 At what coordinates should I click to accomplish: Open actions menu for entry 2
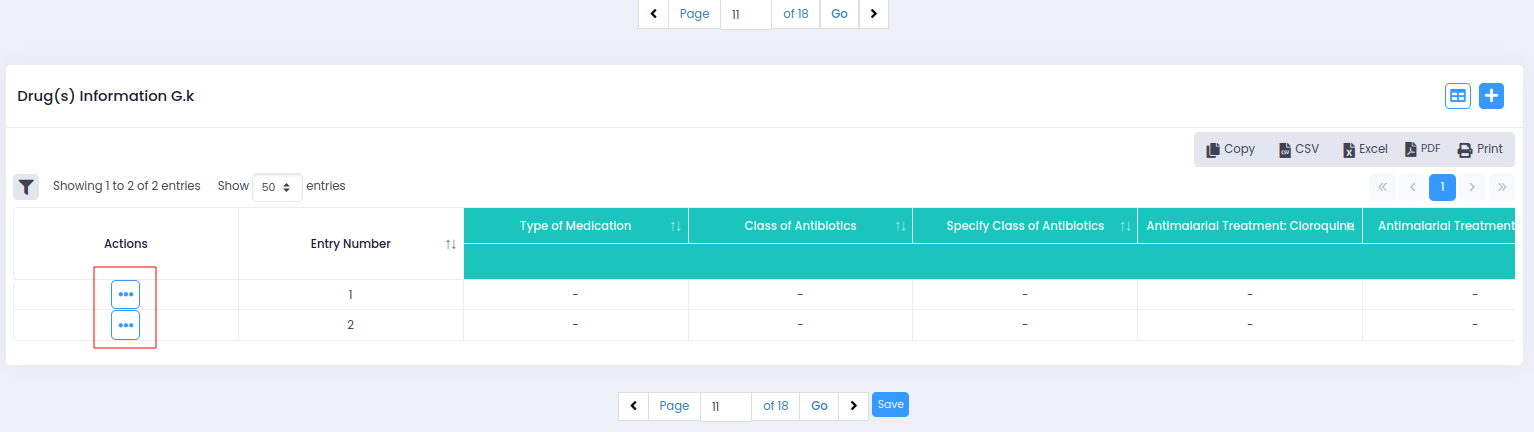click(x=125, y=325)
